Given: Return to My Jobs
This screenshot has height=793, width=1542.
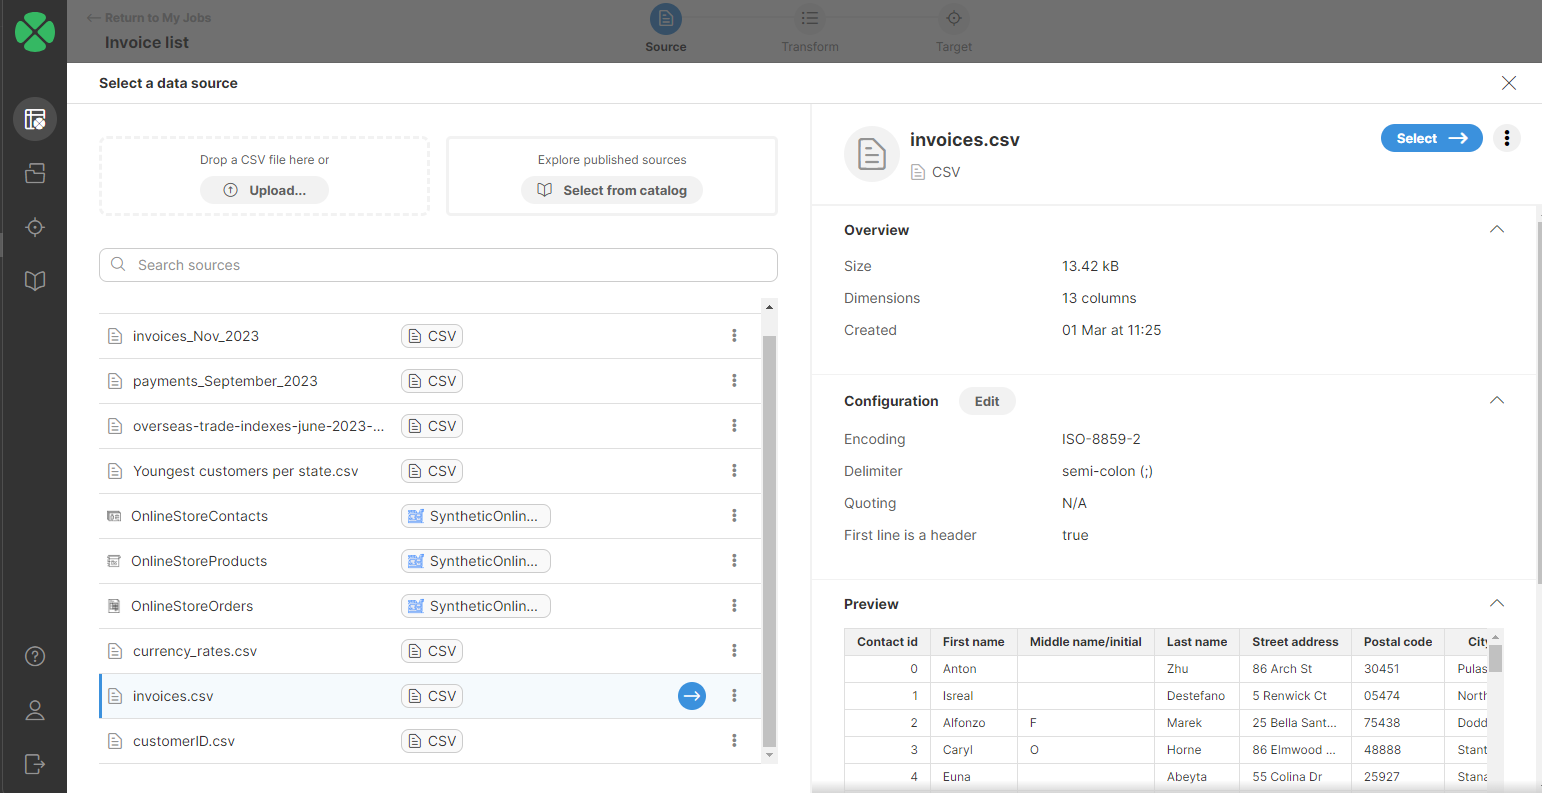Looking at the screenshot, I should [x=148, y=17].
